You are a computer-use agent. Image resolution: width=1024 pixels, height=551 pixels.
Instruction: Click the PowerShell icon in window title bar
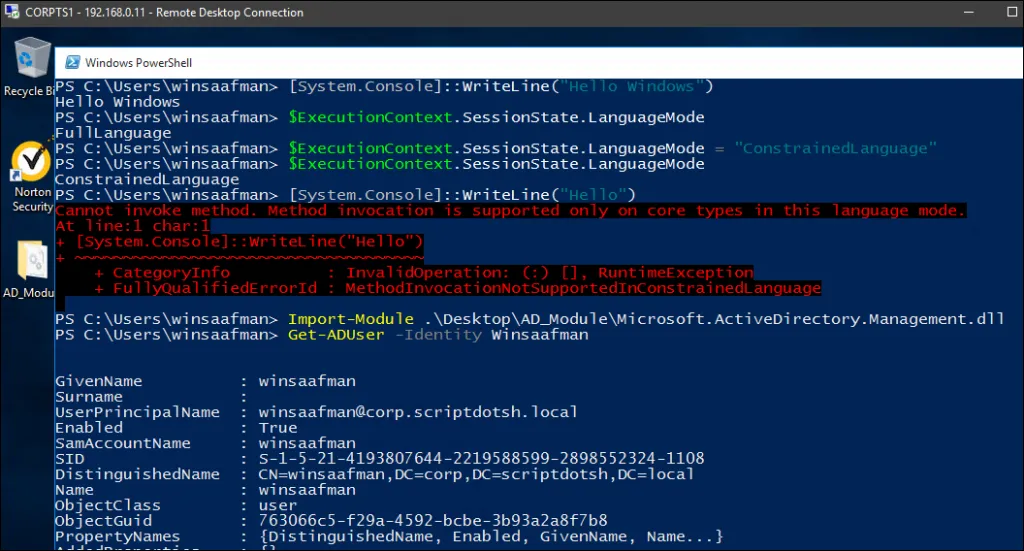click(x=72, y=63)
